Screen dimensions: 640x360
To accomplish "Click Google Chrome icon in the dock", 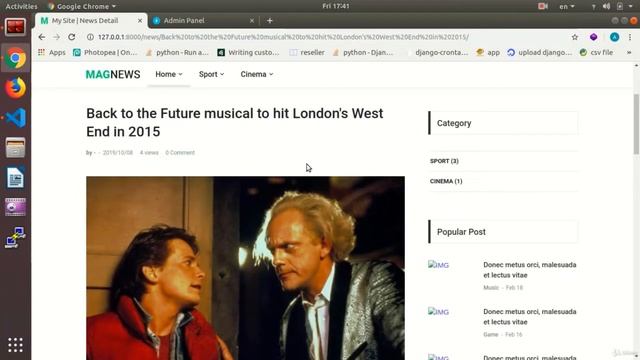I will [x=16, y=58].
